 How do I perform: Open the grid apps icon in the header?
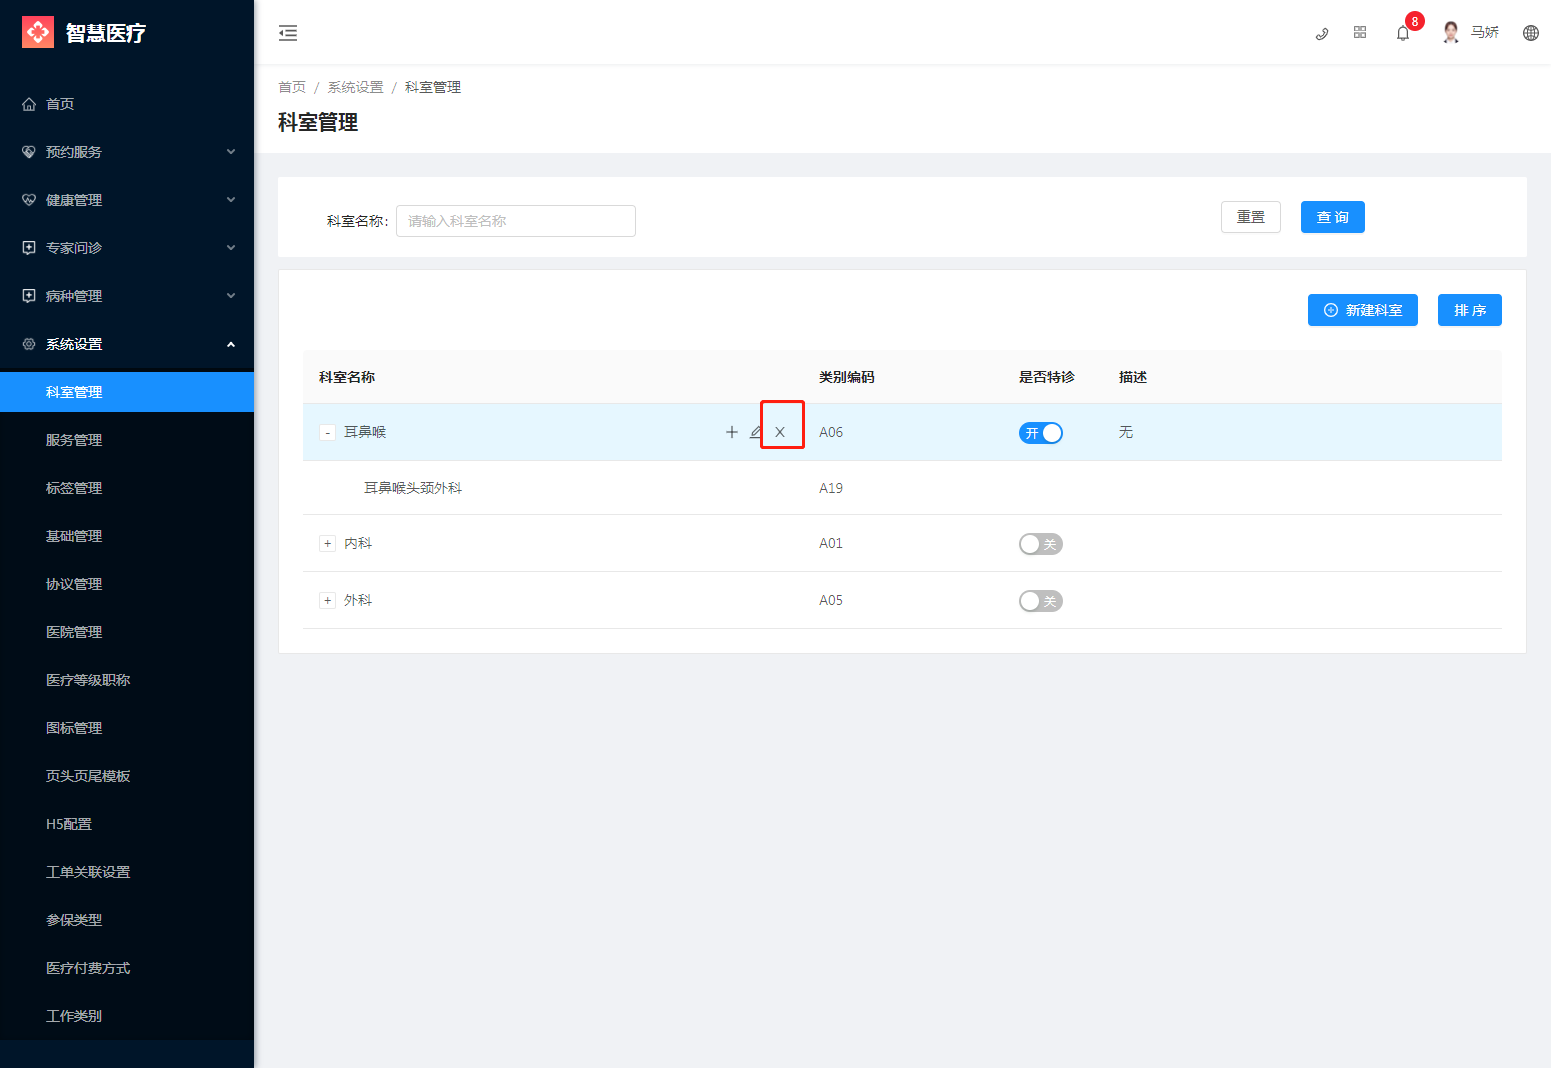tap(1360, 33)
